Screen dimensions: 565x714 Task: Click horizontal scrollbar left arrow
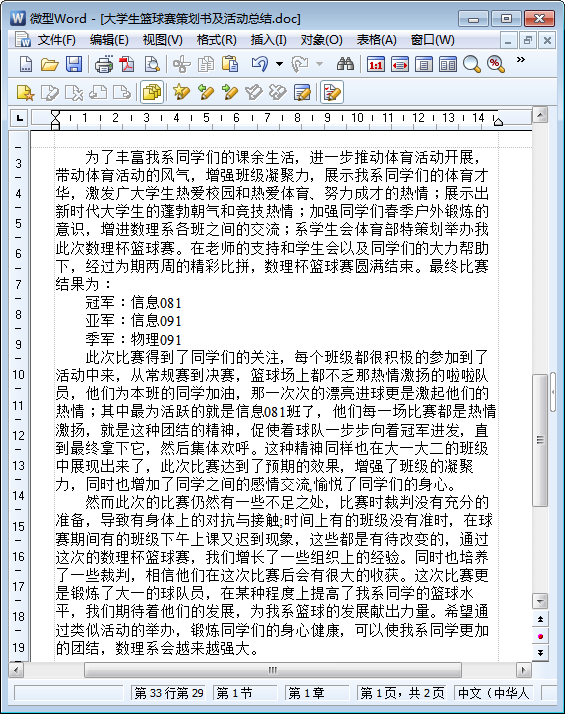[16, 670]
